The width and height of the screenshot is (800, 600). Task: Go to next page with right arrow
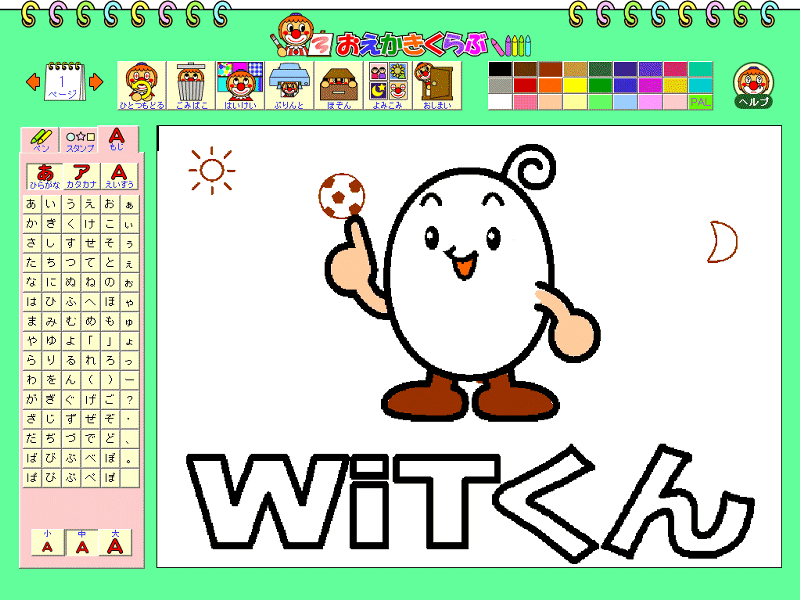[96, 82]
